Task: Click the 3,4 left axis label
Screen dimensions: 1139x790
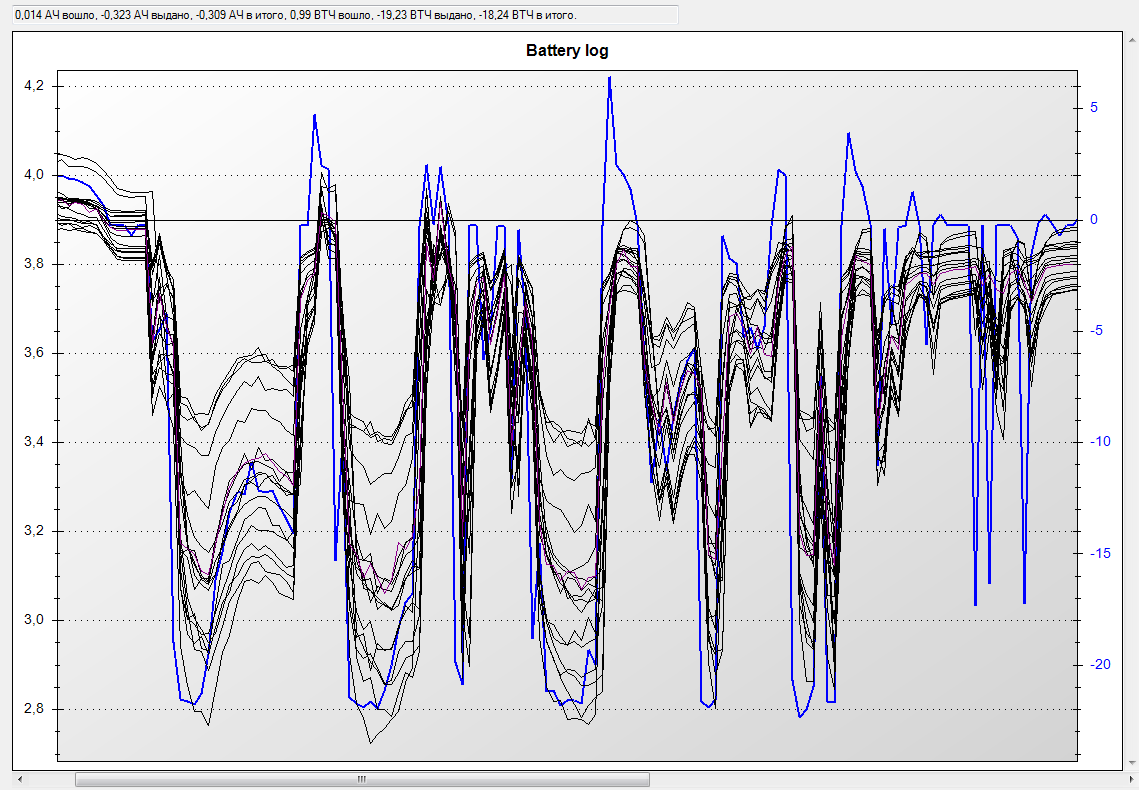Action: pos(34,443)
